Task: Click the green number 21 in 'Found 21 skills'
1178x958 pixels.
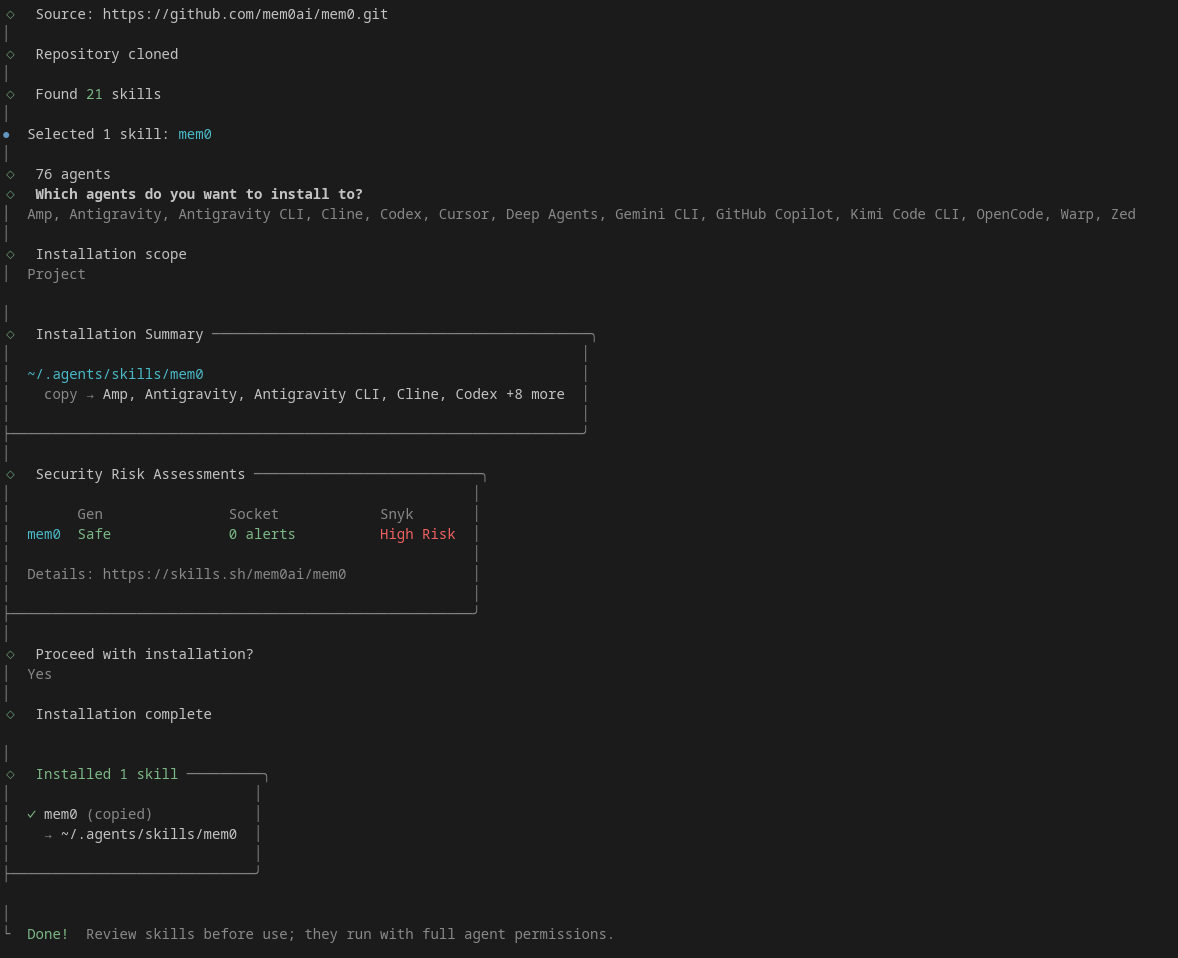Action: click(x=94, y=94)
